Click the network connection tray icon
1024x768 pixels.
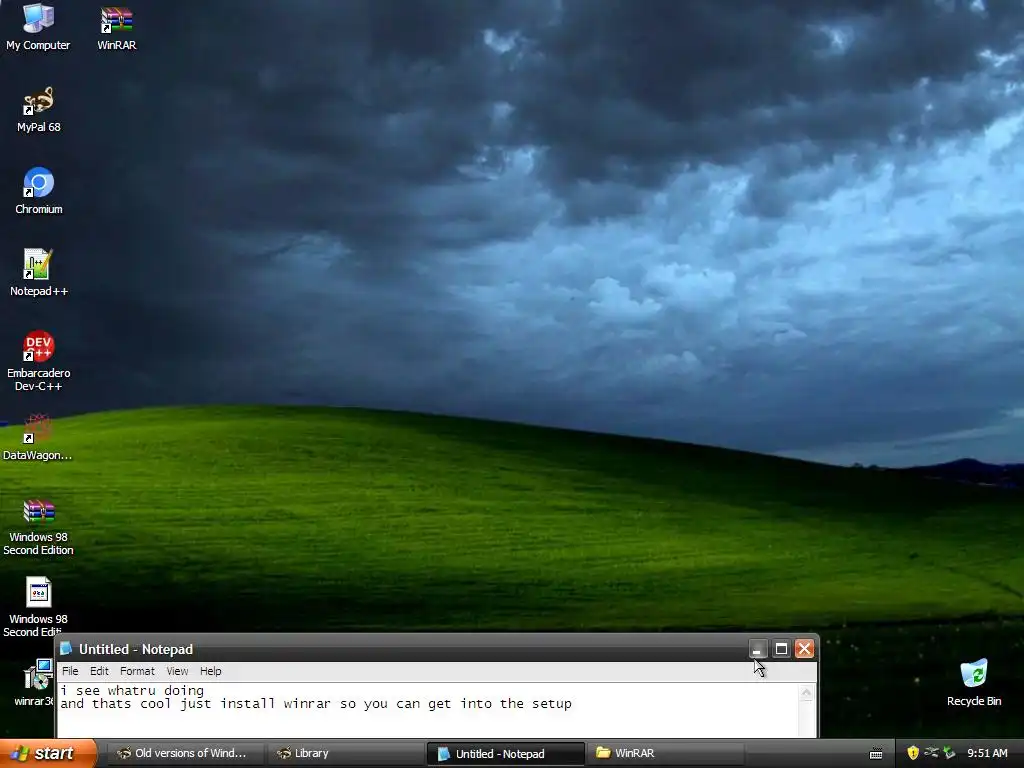[931, 753]
